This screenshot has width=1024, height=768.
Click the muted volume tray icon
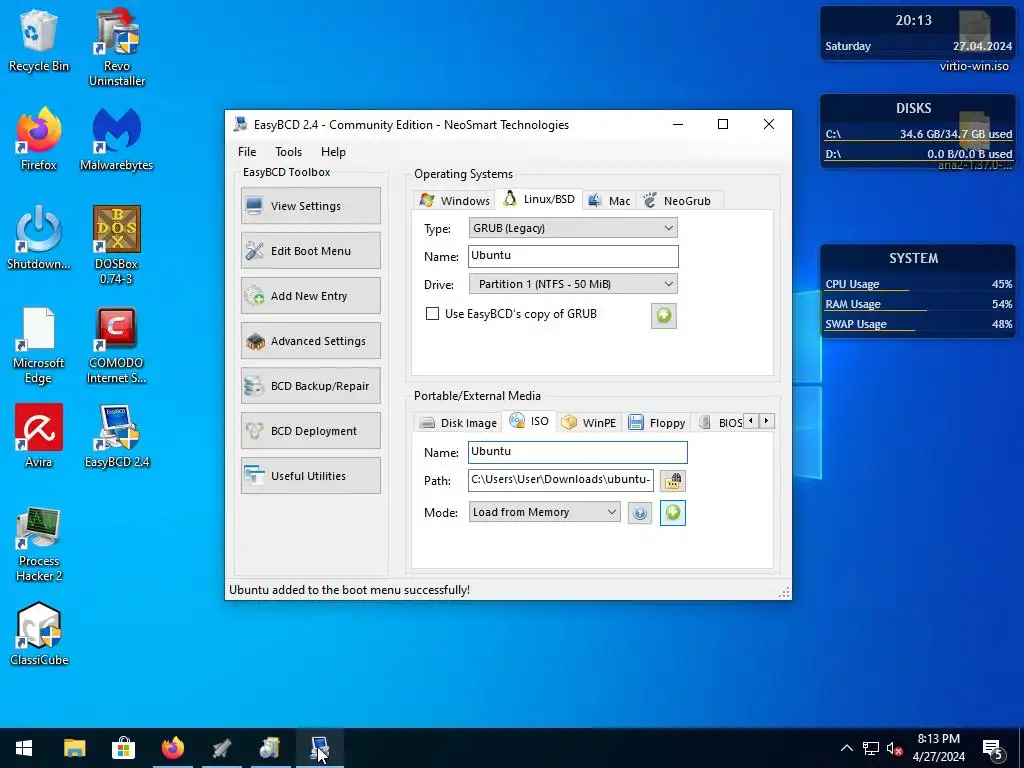pos(894,748)
